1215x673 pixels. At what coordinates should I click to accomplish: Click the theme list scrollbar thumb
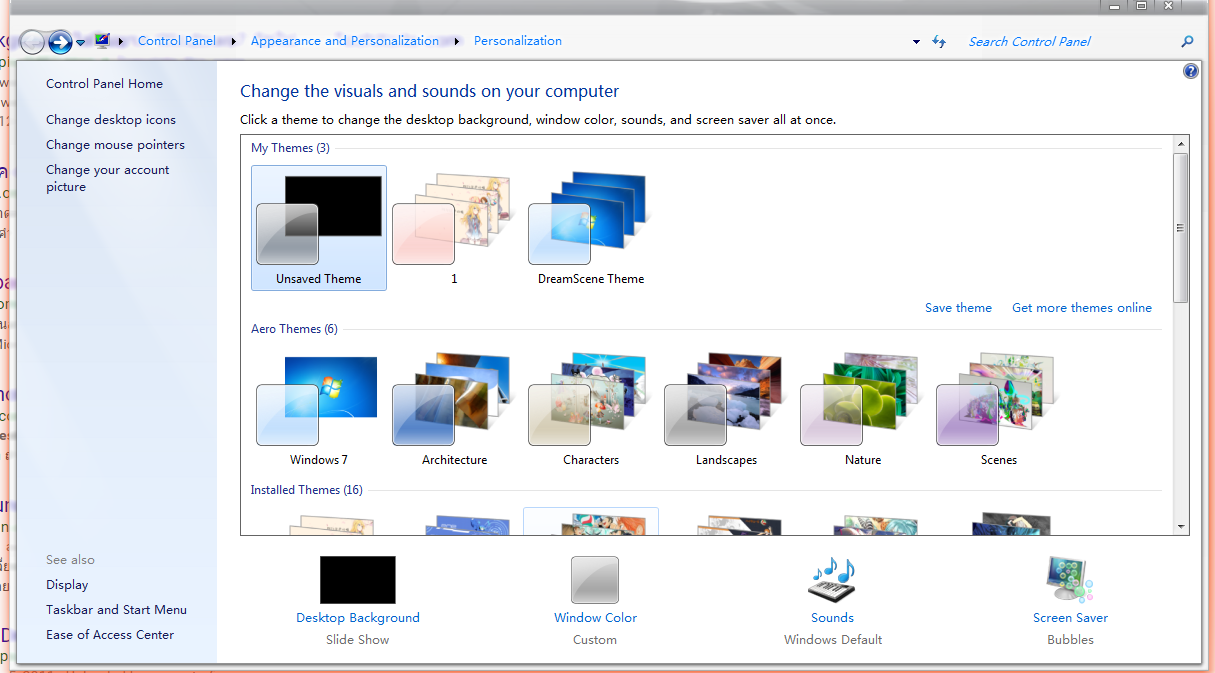(x=1181, y=228)
